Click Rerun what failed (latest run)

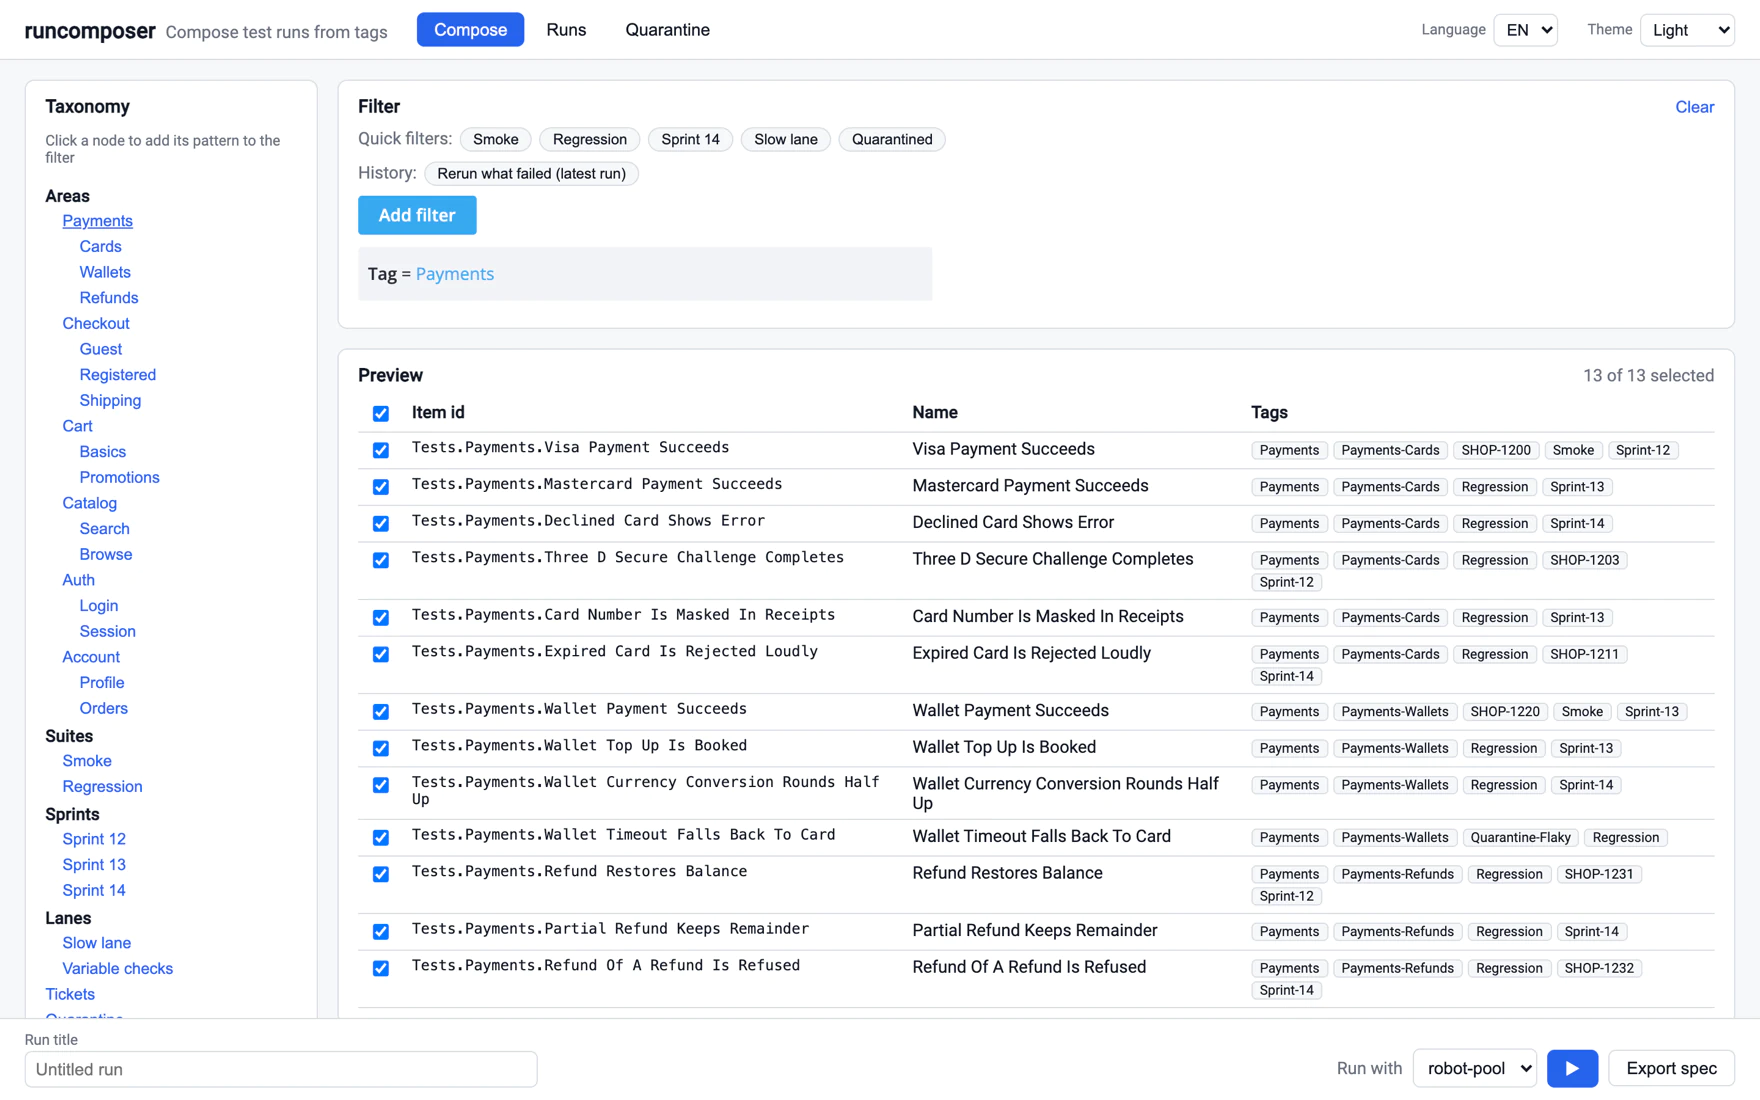531,173
